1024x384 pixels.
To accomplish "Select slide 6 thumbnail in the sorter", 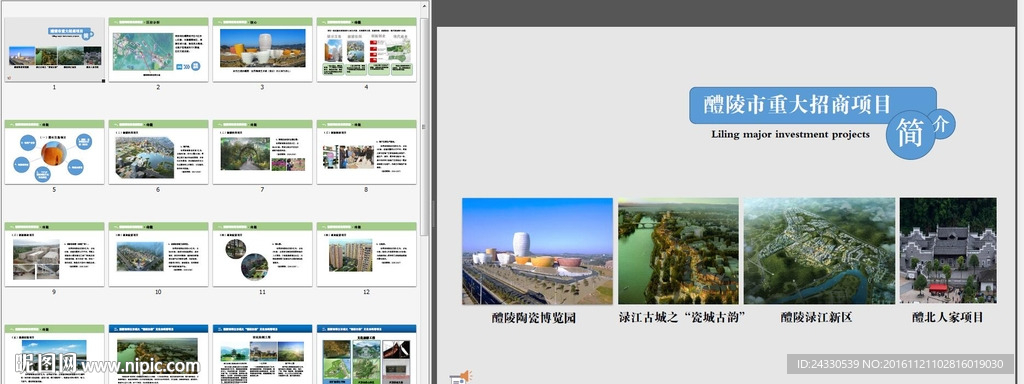I will (x=158, y=152).
